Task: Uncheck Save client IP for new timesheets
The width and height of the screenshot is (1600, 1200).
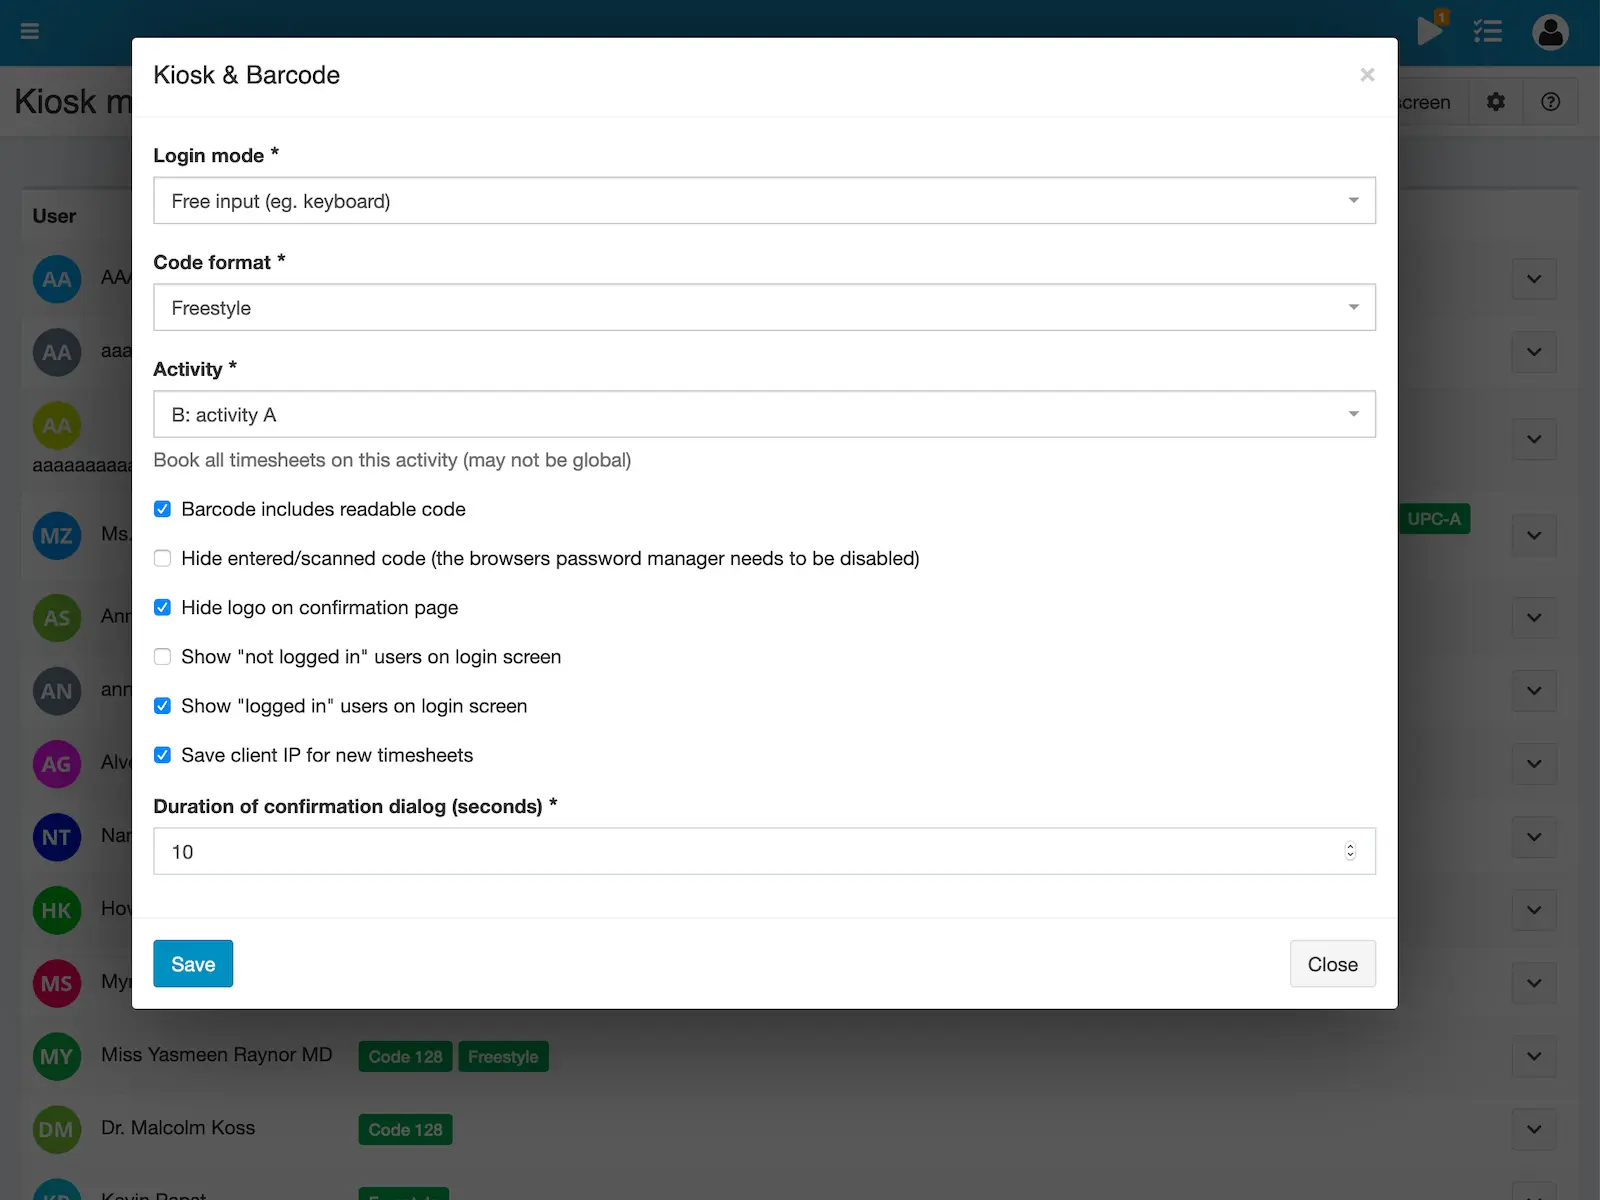Action: click(162, 754)
